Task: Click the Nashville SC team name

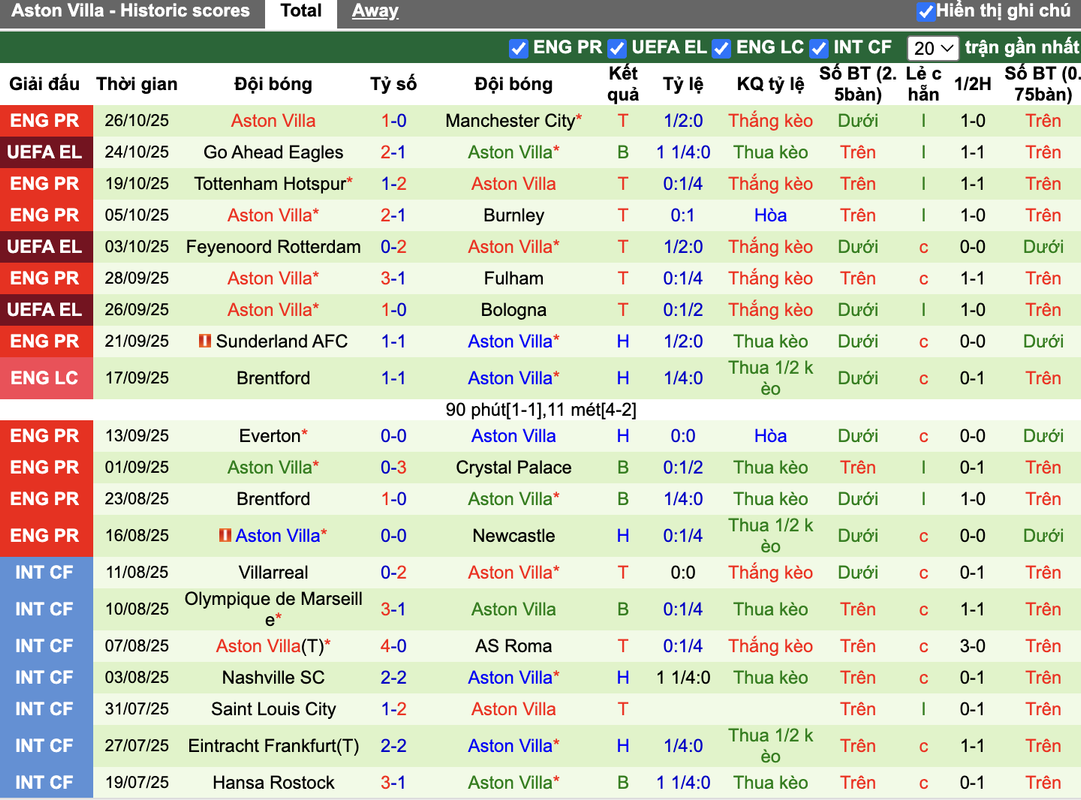Action: 273,678
